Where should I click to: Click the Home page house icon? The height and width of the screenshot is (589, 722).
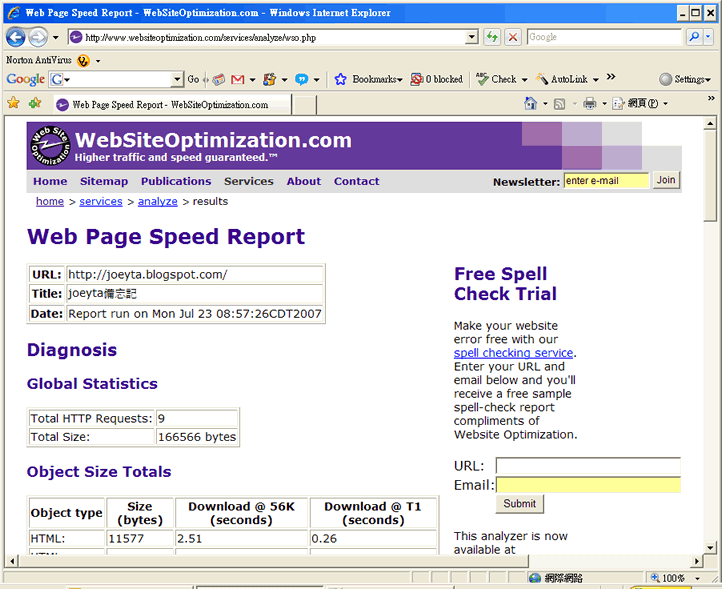pos(530,103)
